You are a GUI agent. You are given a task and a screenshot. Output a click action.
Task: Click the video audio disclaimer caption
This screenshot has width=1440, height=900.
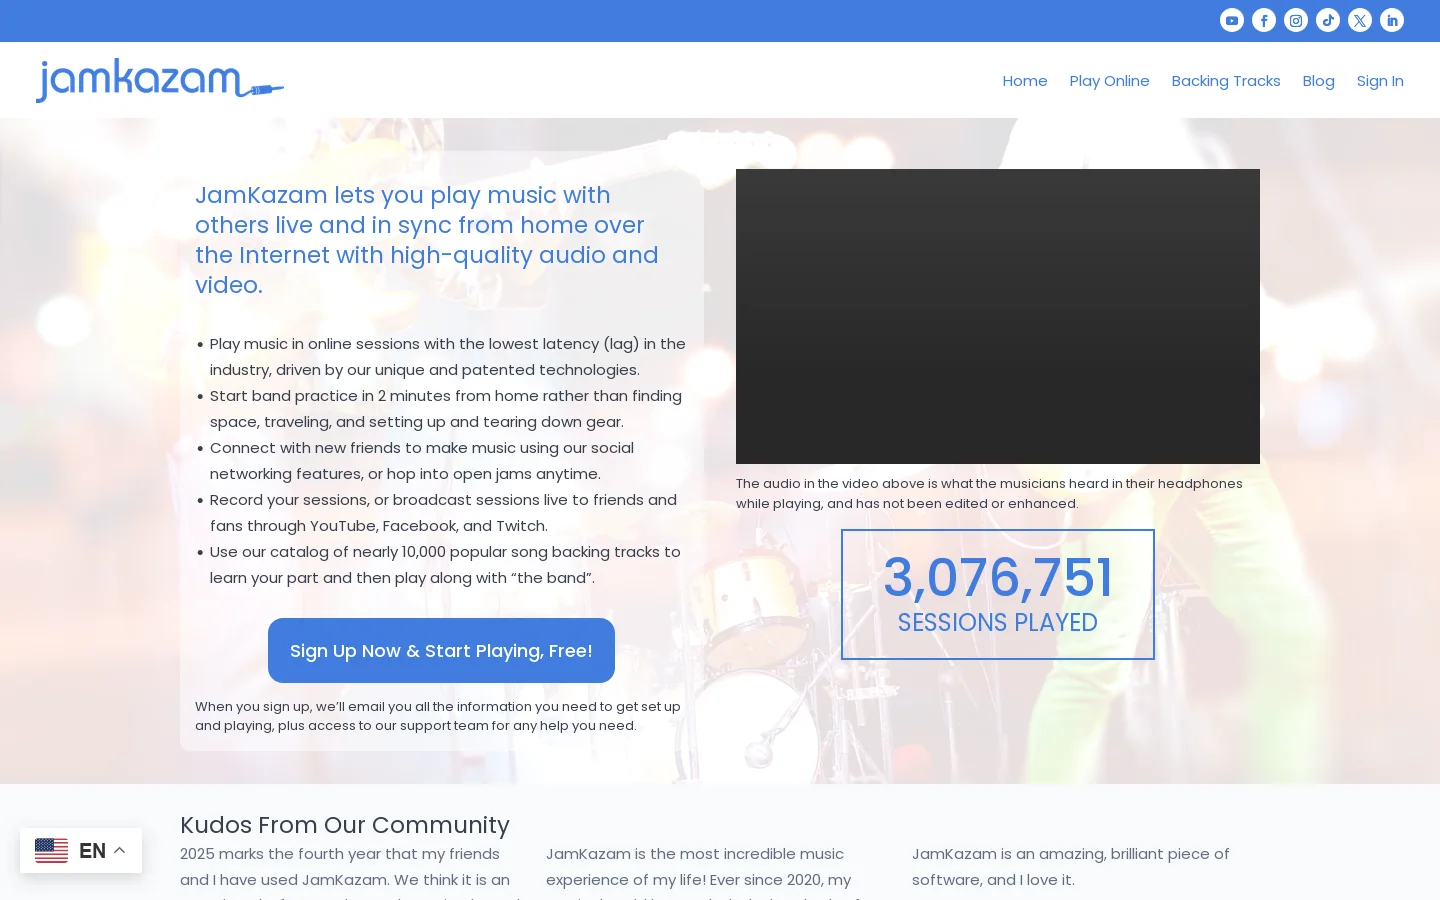989,493
